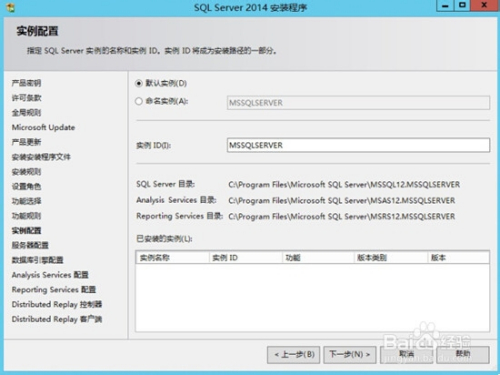Image resolution: width=500 pixels, height=375 pixels.
Task: Sort by the 实例 ID column header
Action: coord(245,258)
